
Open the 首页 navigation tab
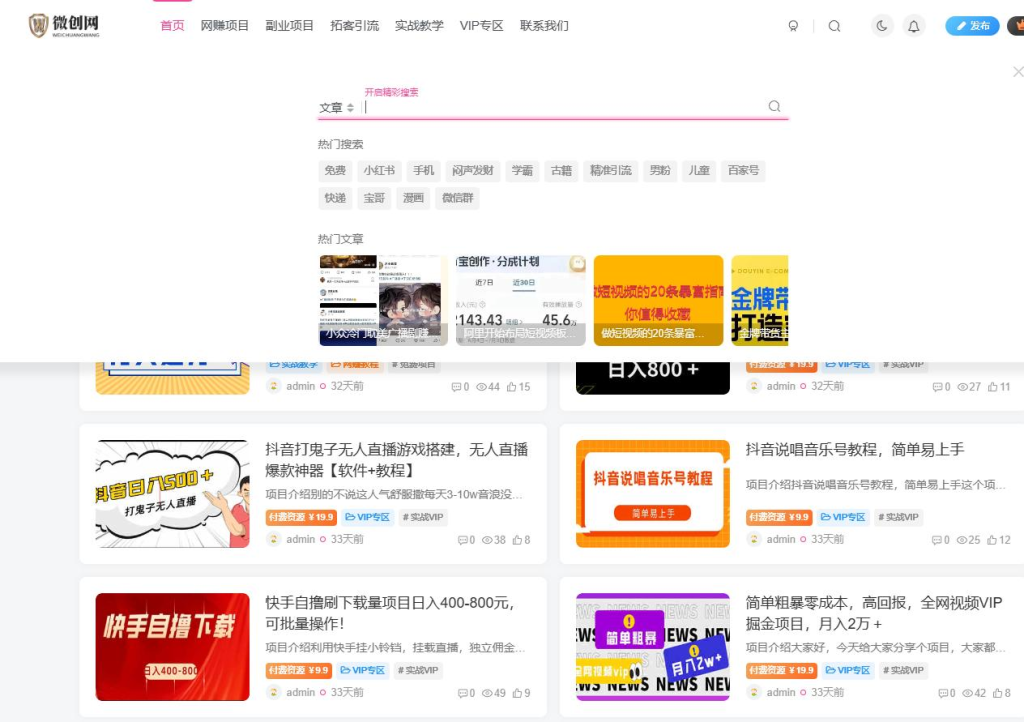coord(172,25)
